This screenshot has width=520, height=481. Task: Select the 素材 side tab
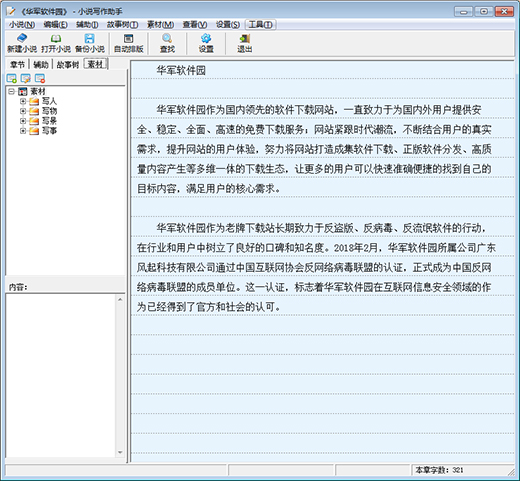[x=95, y=64]
